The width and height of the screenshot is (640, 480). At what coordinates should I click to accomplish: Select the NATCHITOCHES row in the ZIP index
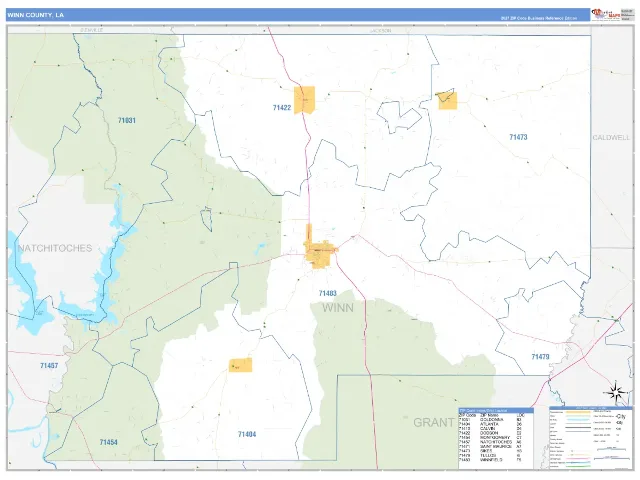(492, 442)
